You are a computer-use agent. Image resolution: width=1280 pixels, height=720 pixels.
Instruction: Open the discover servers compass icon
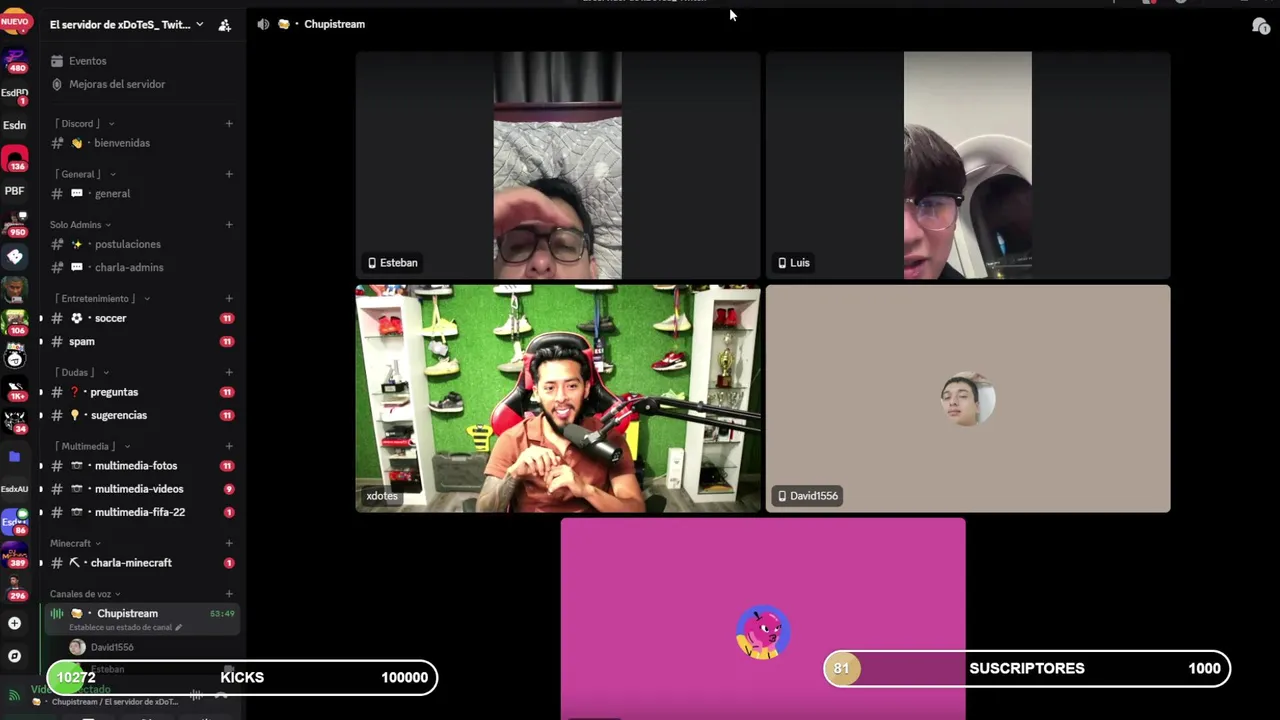(14, 656)
